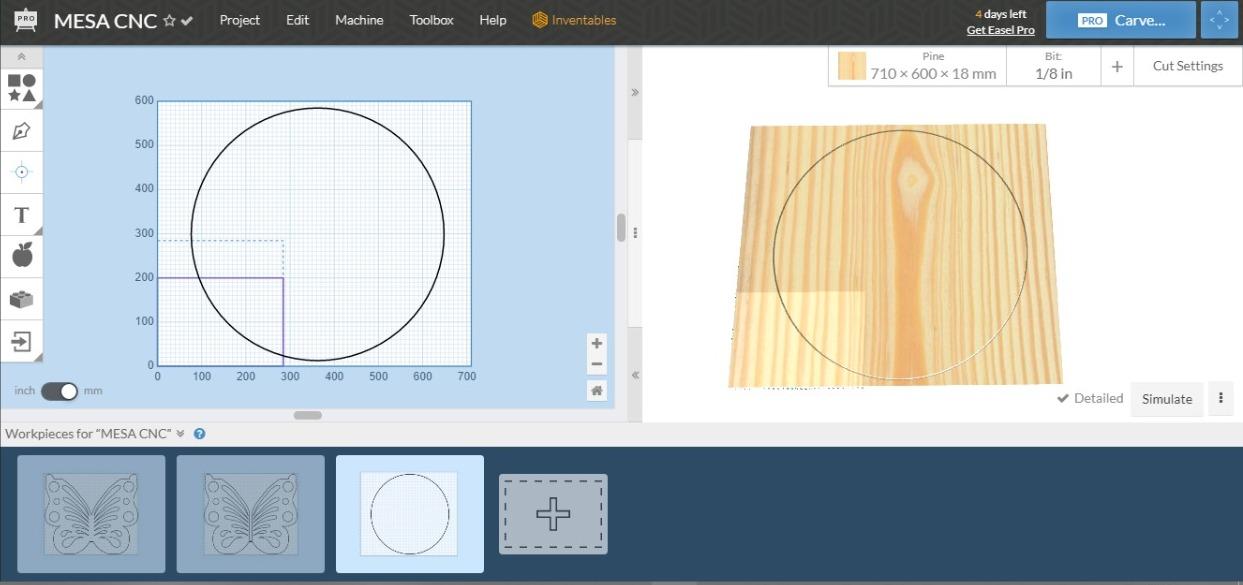Click the canvas horizontal scrollbar handle
Viewport: 1243px width, 585px height.
(308, 414)
